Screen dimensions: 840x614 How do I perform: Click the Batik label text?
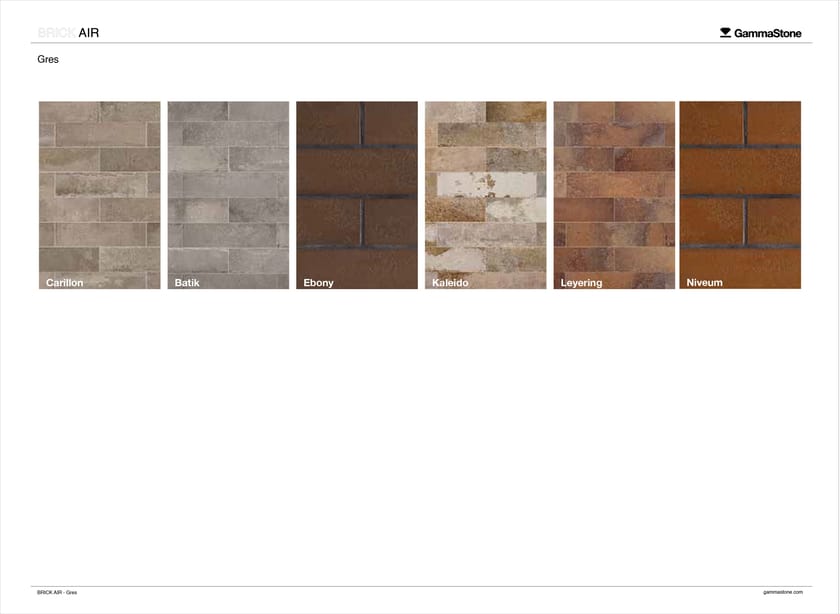(x=185, y=282)
